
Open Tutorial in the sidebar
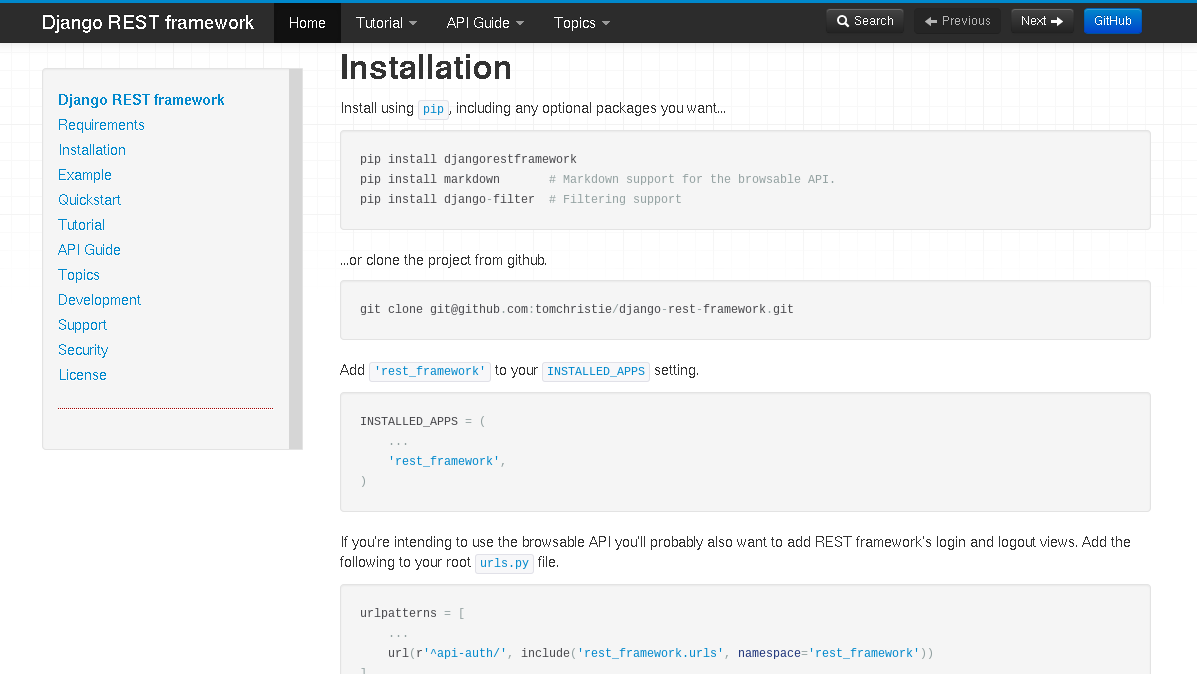point(81,225)
